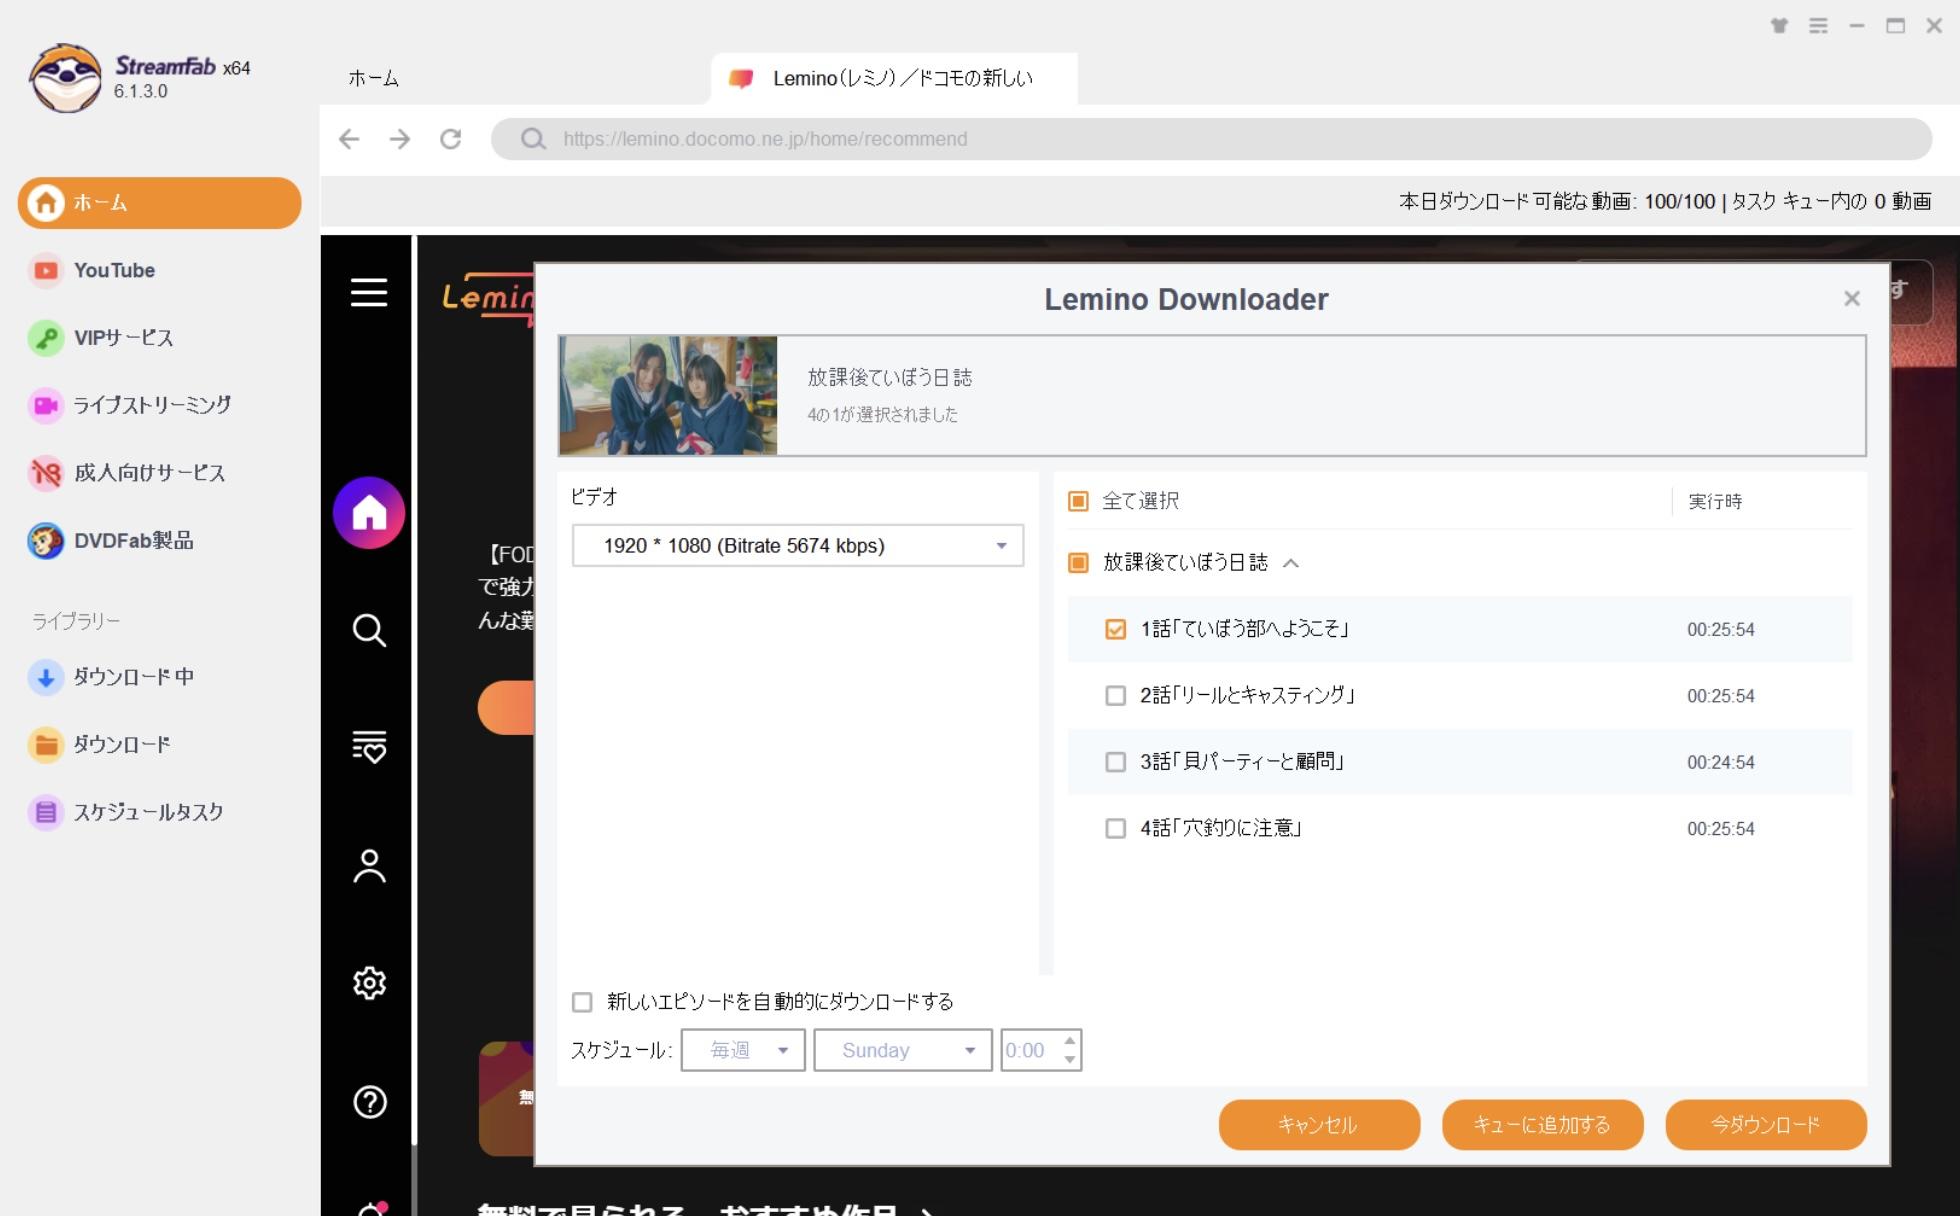Open the 毎週 schedule frequency dropdown

tap(743, 1050)
